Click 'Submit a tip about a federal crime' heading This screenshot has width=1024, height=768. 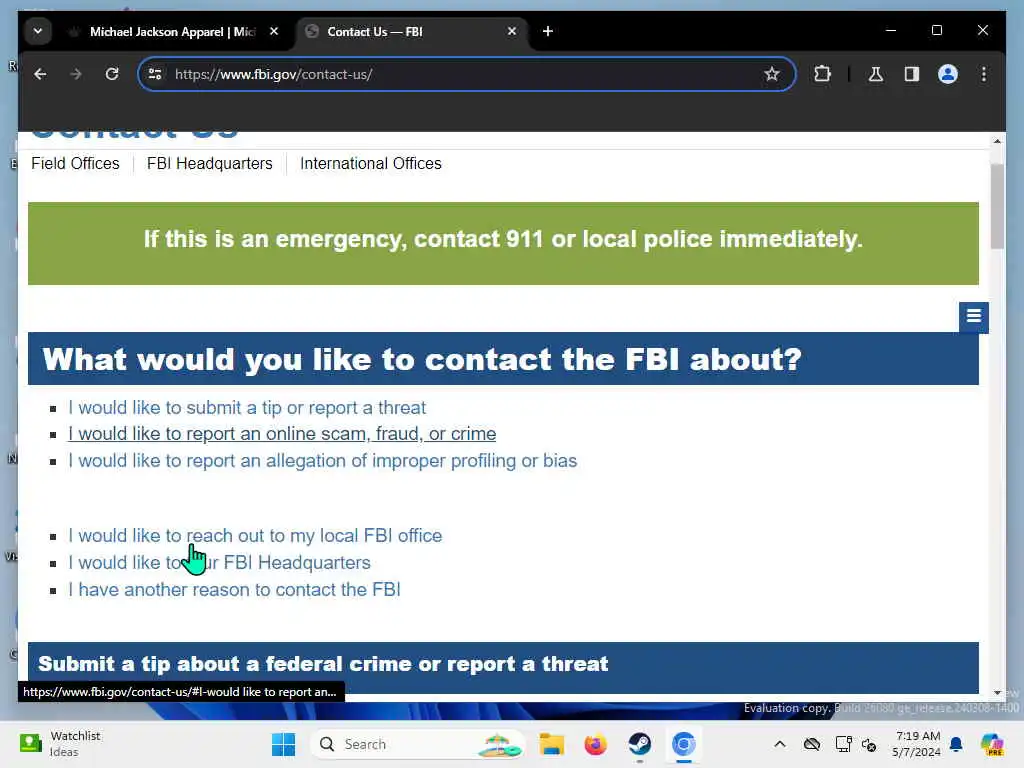323,664
